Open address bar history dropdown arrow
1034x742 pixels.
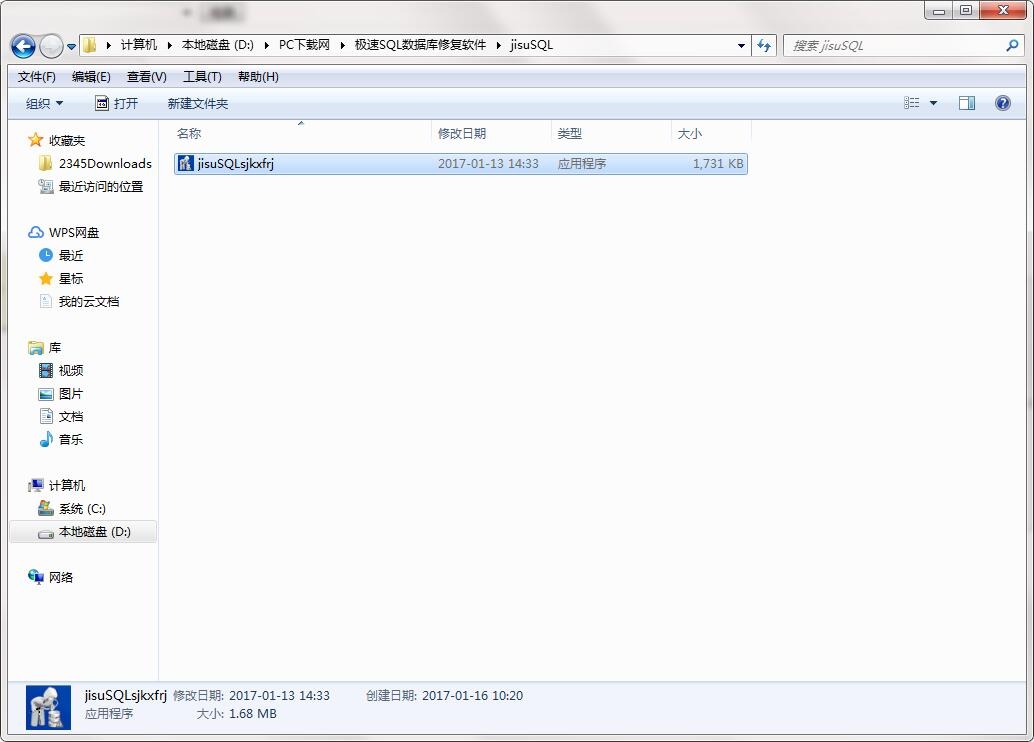click(741, 46)
